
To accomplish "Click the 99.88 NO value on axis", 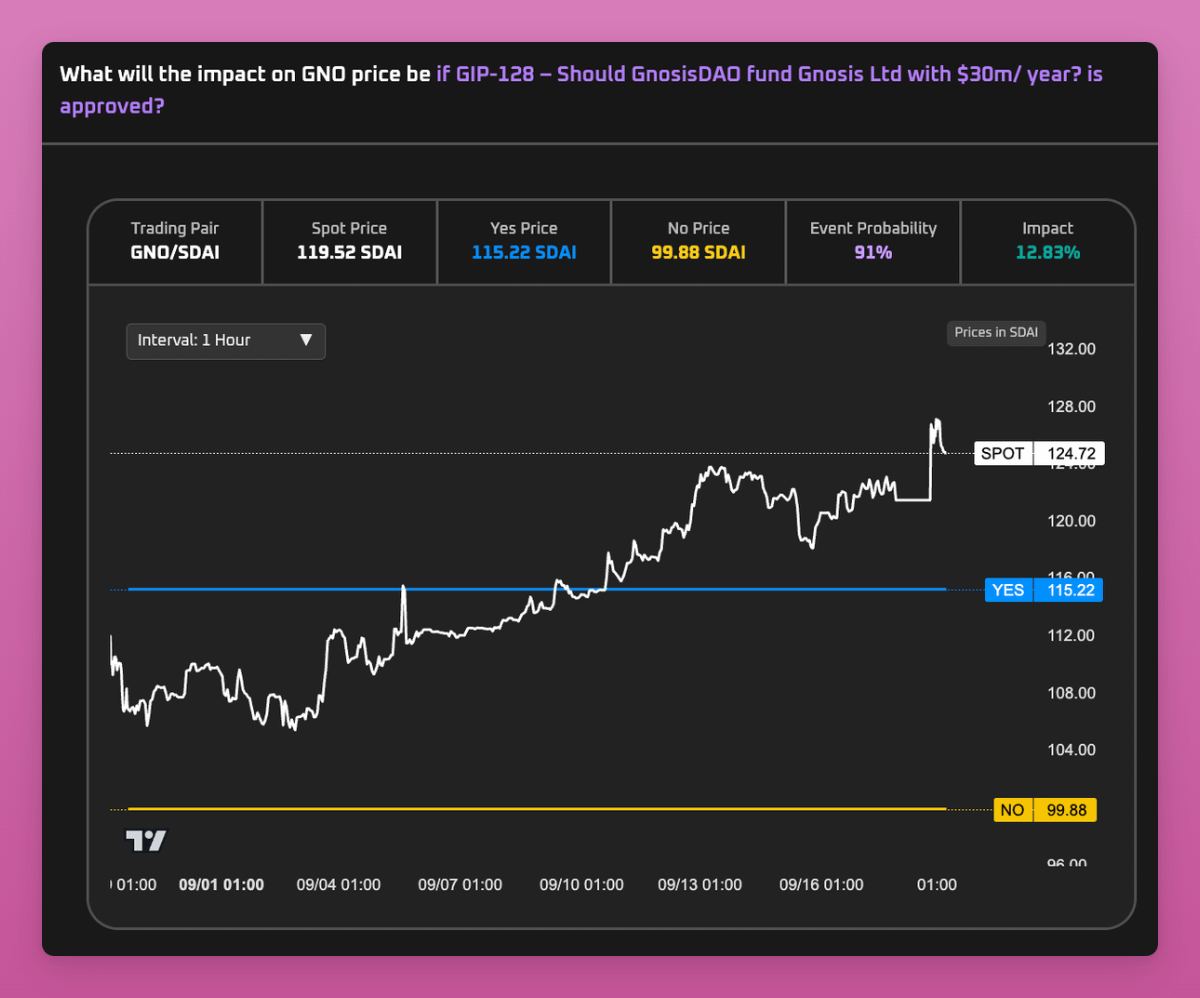I will point(1066,810).
